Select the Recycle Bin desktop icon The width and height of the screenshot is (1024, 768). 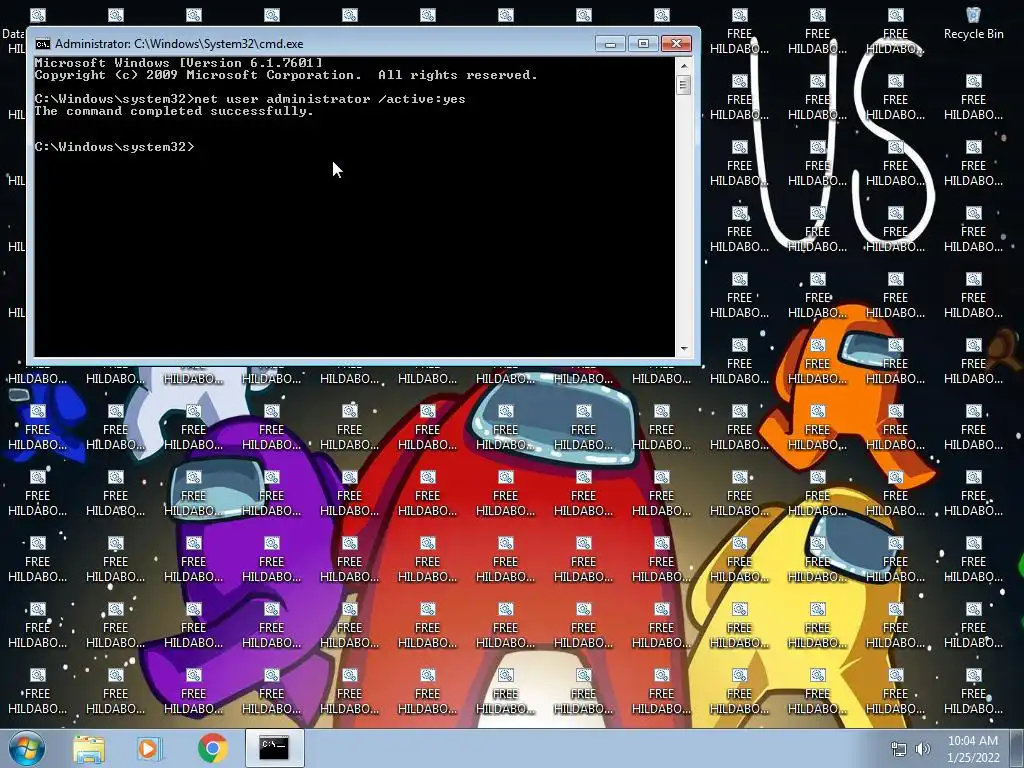[x=973, y=24]
